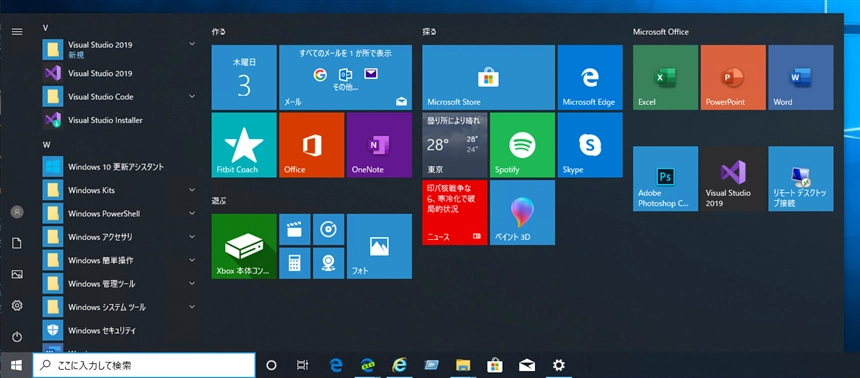Click the power icon in Start rail

coord(17,336)
